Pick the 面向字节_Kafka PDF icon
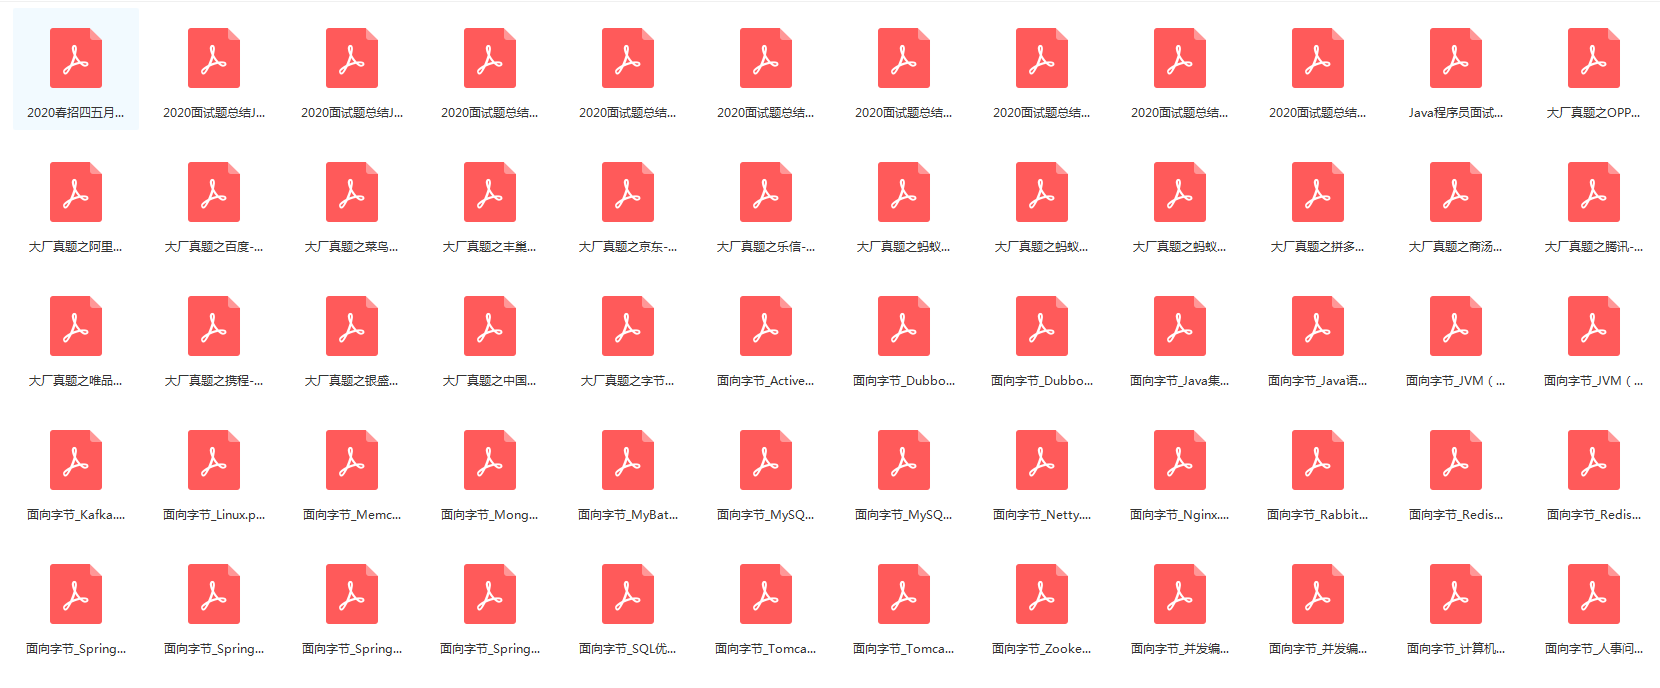1660x688 pixels. point(76,460)
